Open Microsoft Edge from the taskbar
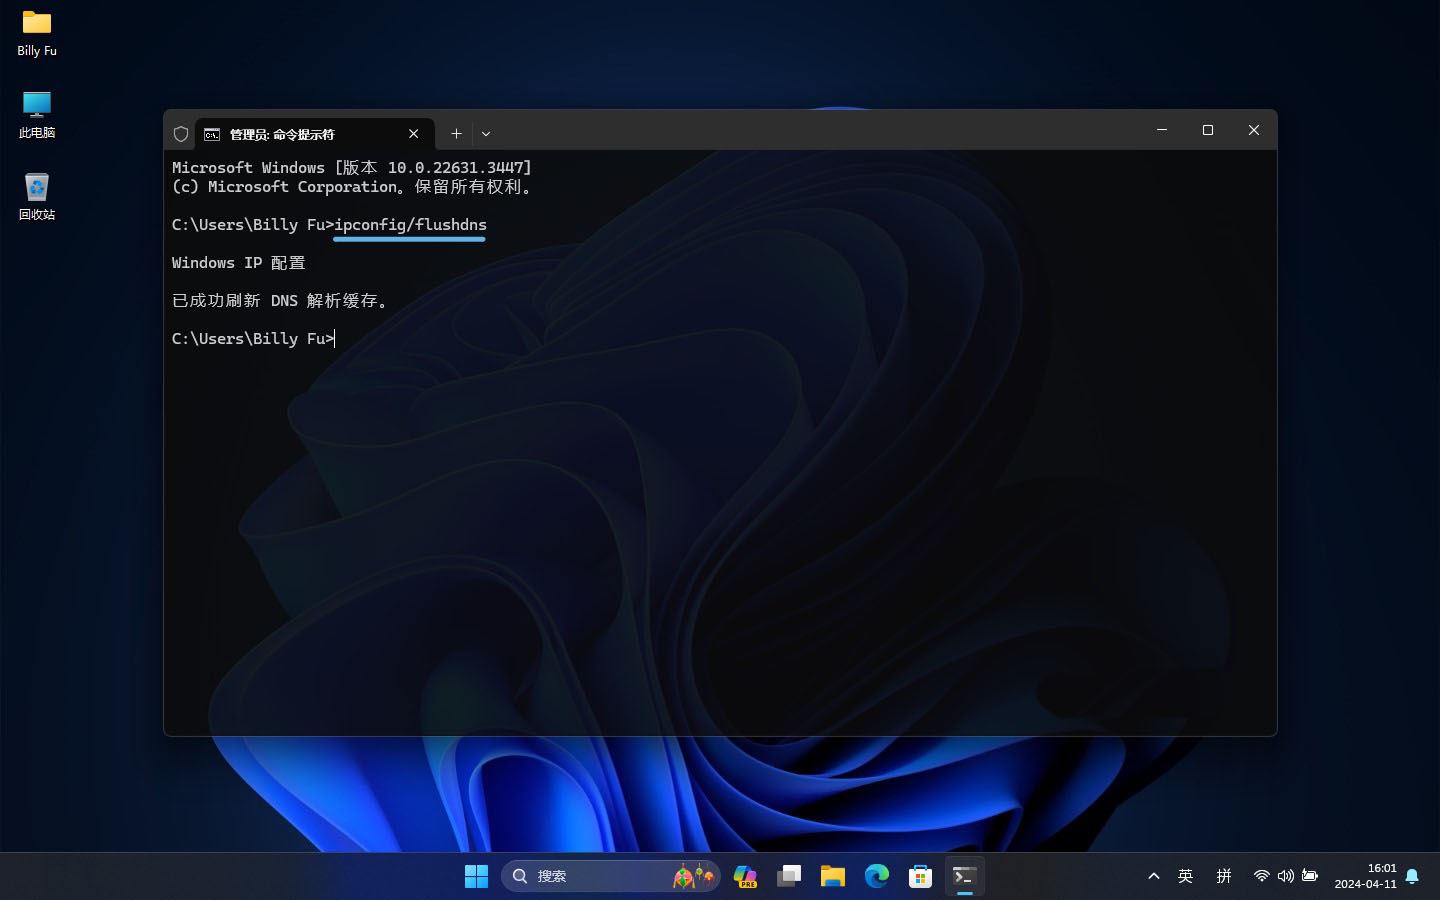The image size is (1440, 900). click(x=877, y=876)
